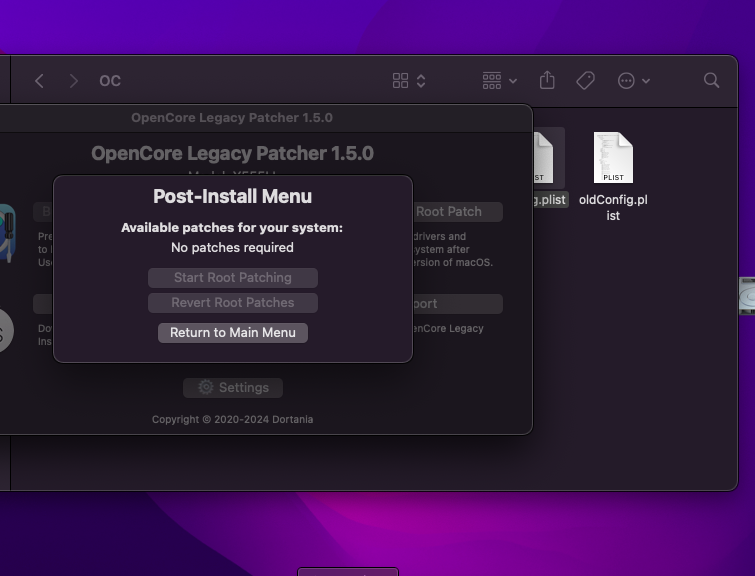
Task: Click the highlighted .plist file name
Action: 551,199
